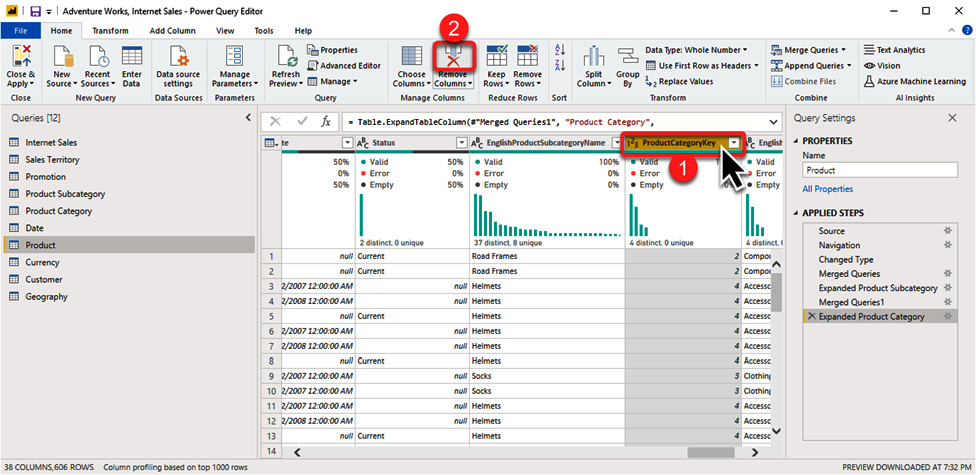Image resolution: width=976 pixels, height=475 pixels.
Task: Click the query Name input field
Action: tap(880, 170)
